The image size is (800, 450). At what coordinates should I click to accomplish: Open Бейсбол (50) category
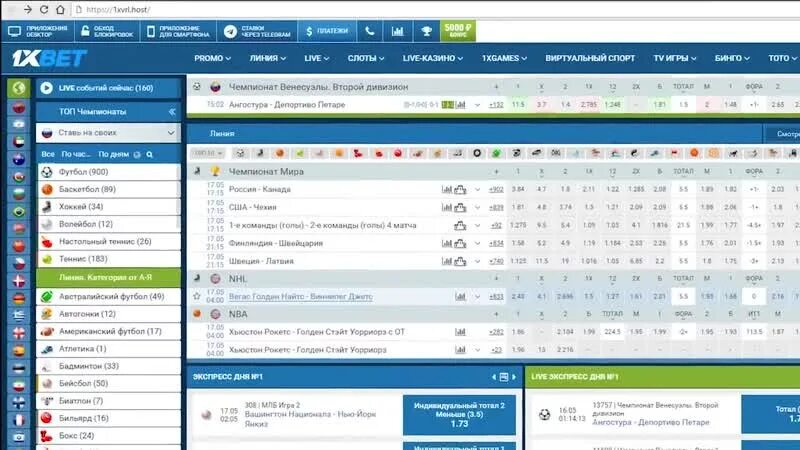pos(109,383)
